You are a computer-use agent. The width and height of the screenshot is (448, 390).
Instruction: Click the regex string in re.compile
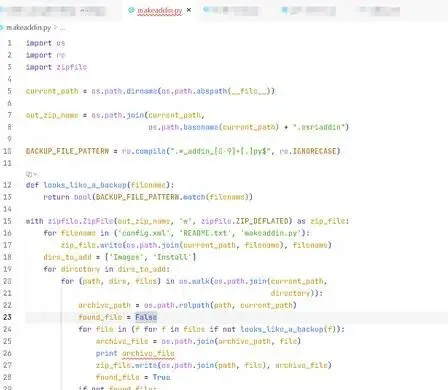(x=221, y=151)
